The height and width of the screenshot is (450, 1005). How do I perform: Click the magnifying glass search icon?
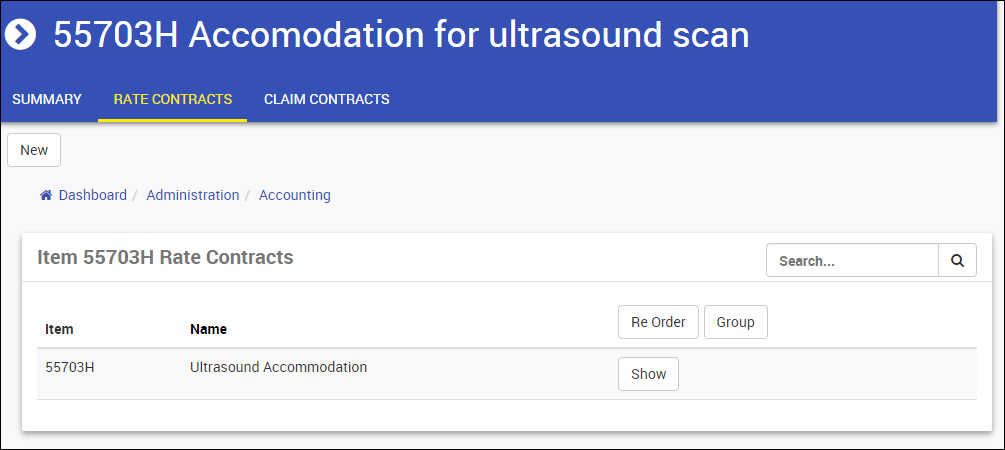pos(957,261)
